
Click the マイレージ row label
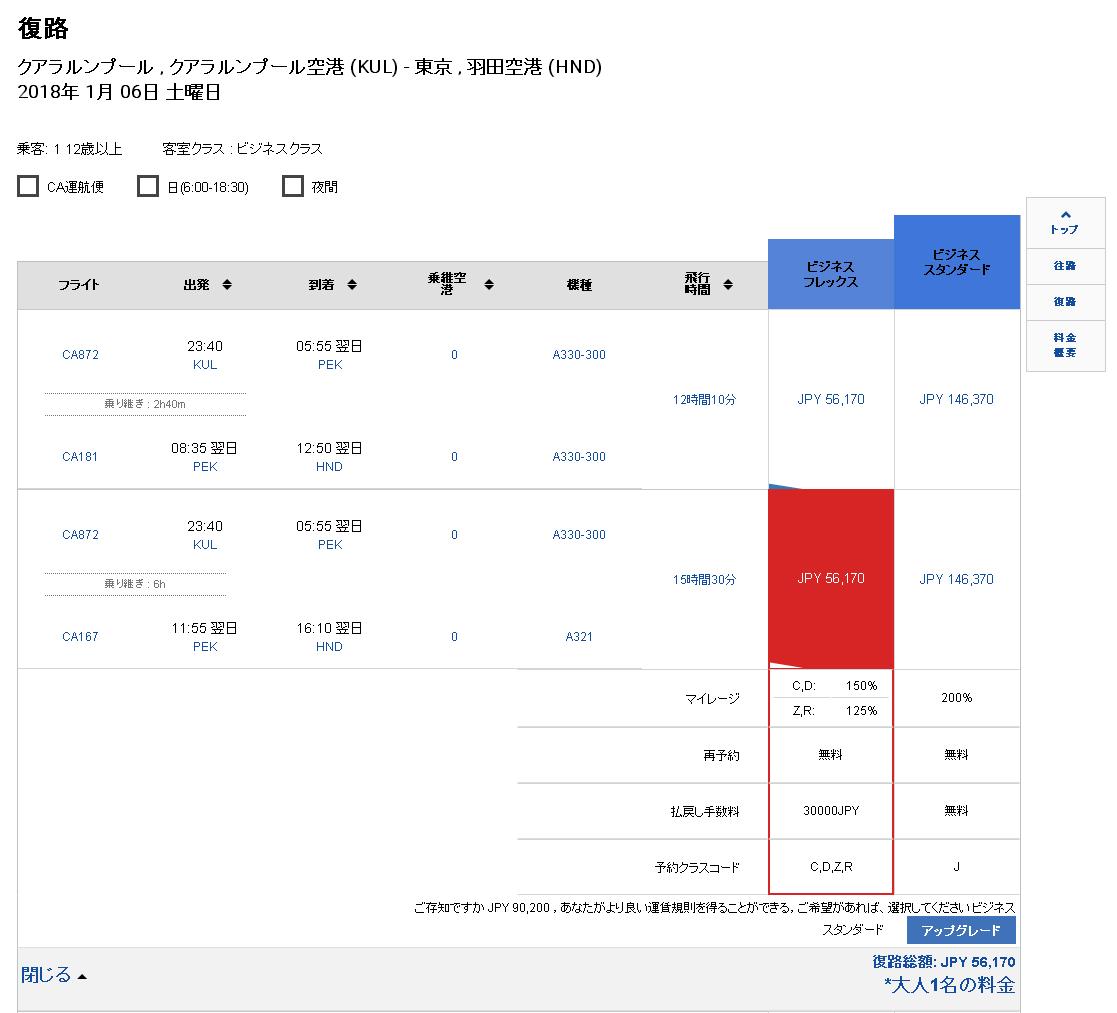[712, 699]
